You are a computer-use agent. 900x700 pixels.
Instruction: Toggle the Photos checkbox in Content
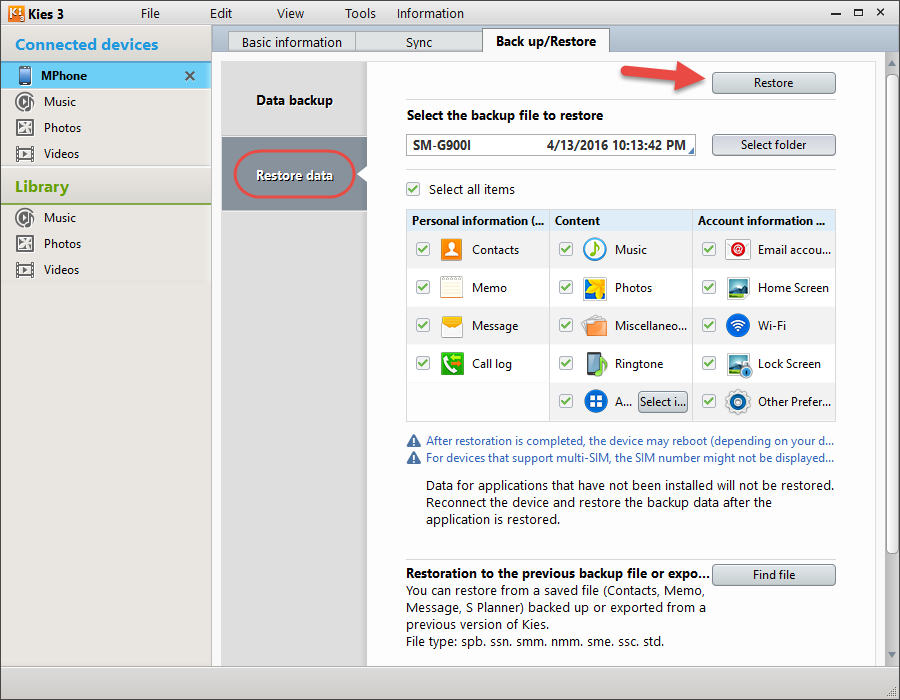566,287
